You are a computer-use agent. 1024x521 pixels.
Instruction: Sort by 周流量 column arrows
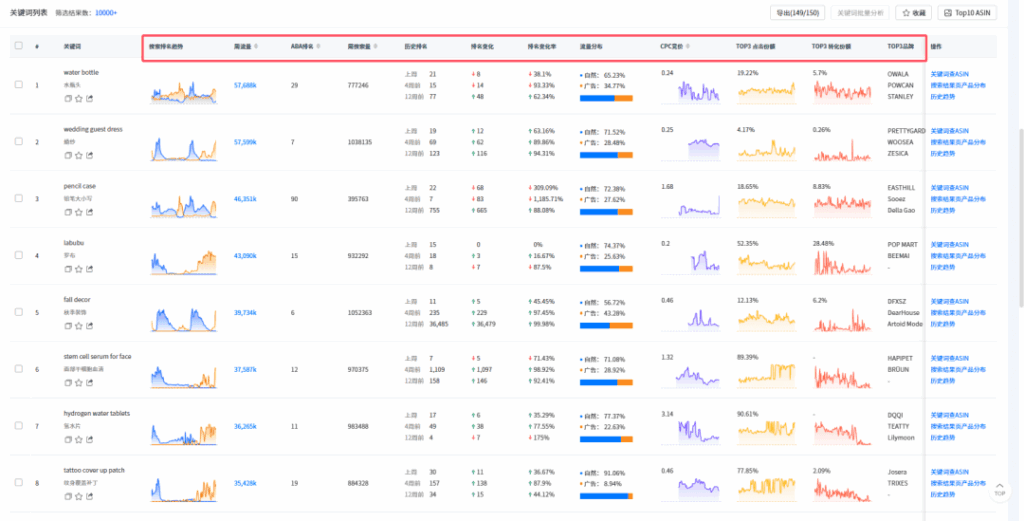click(x=256, y=46)
